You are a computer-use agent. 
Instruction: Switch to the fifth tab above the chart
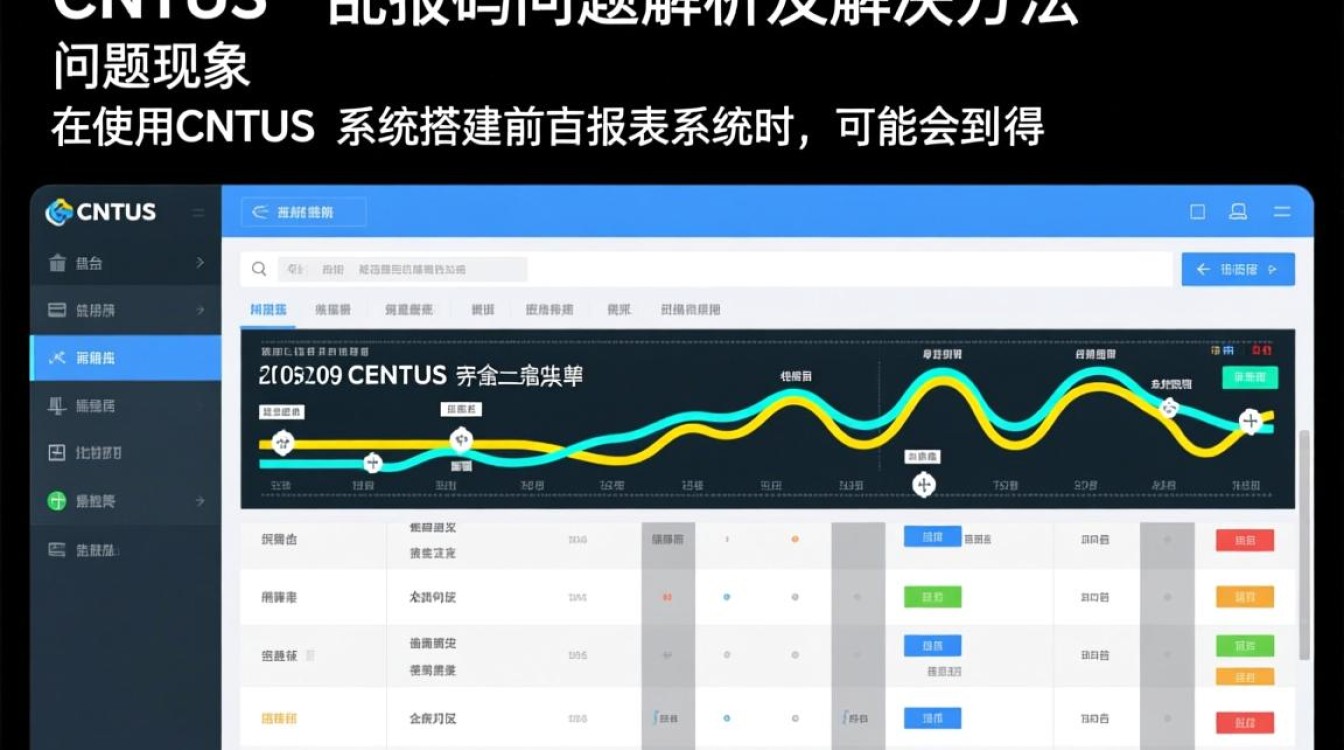point(550,310)
